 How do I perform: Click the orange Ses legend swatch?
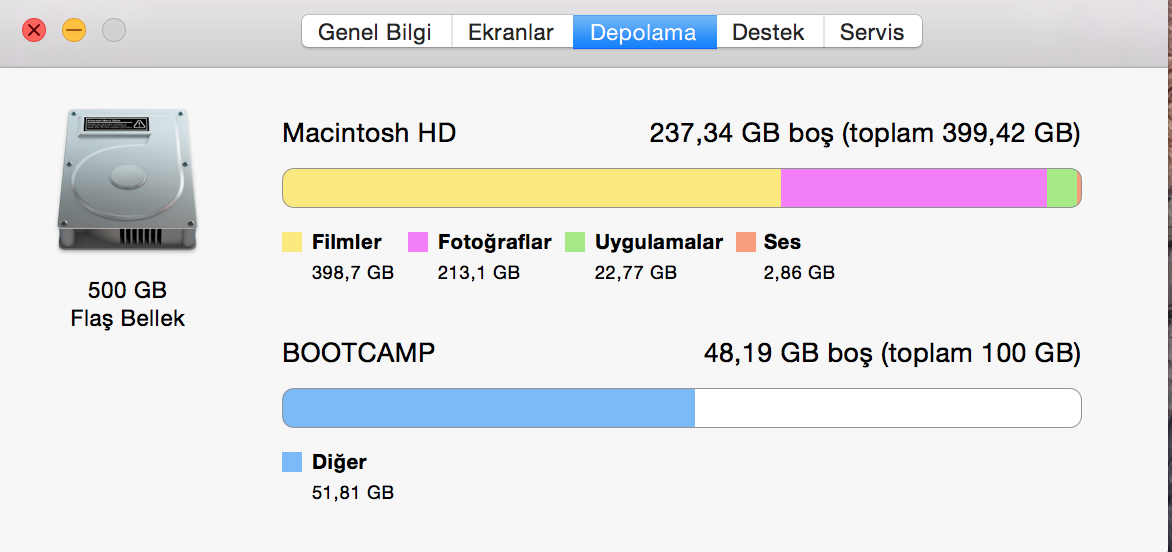click(746, 242)
